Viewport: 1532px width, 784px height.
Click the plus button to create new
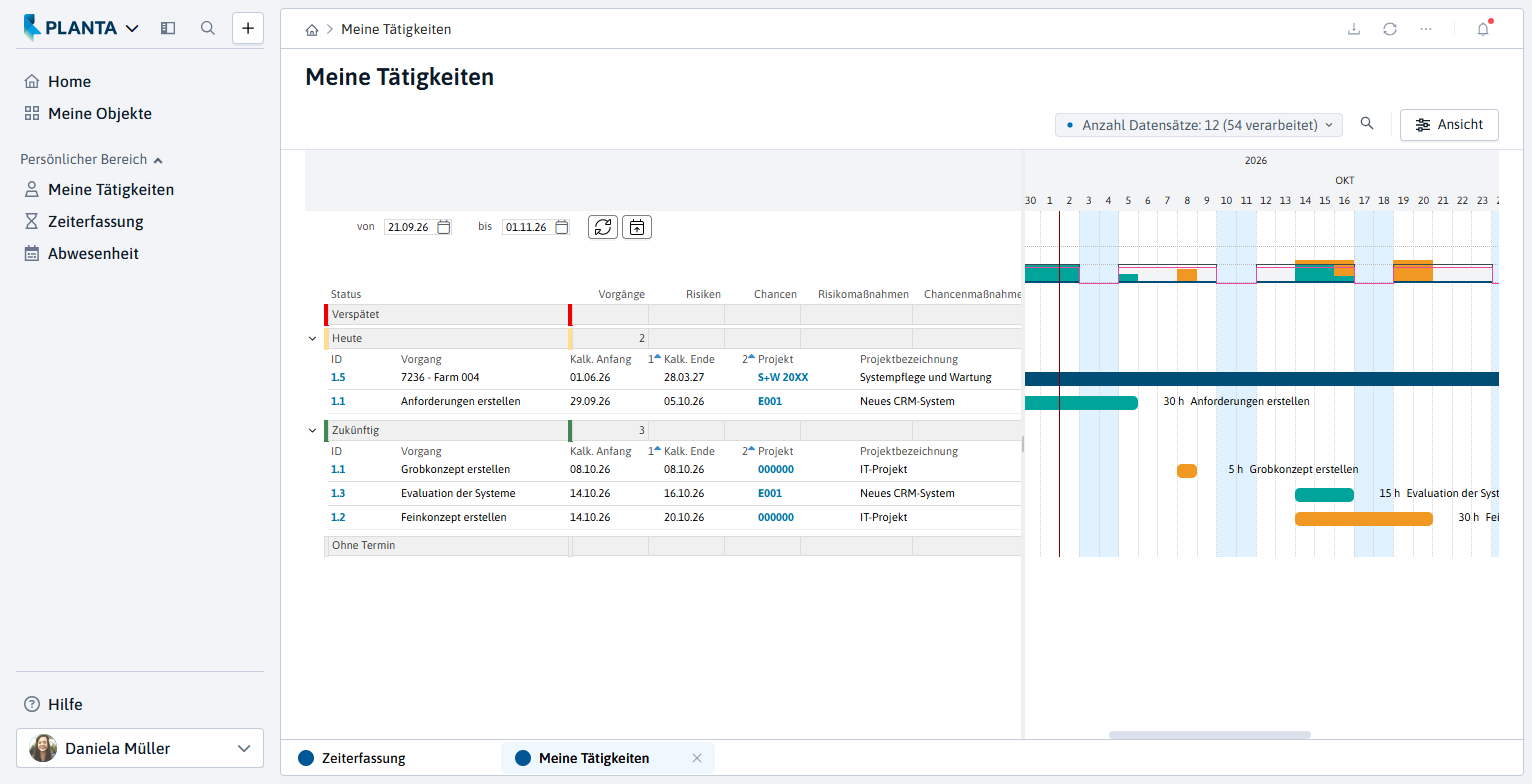coord(248,28)
